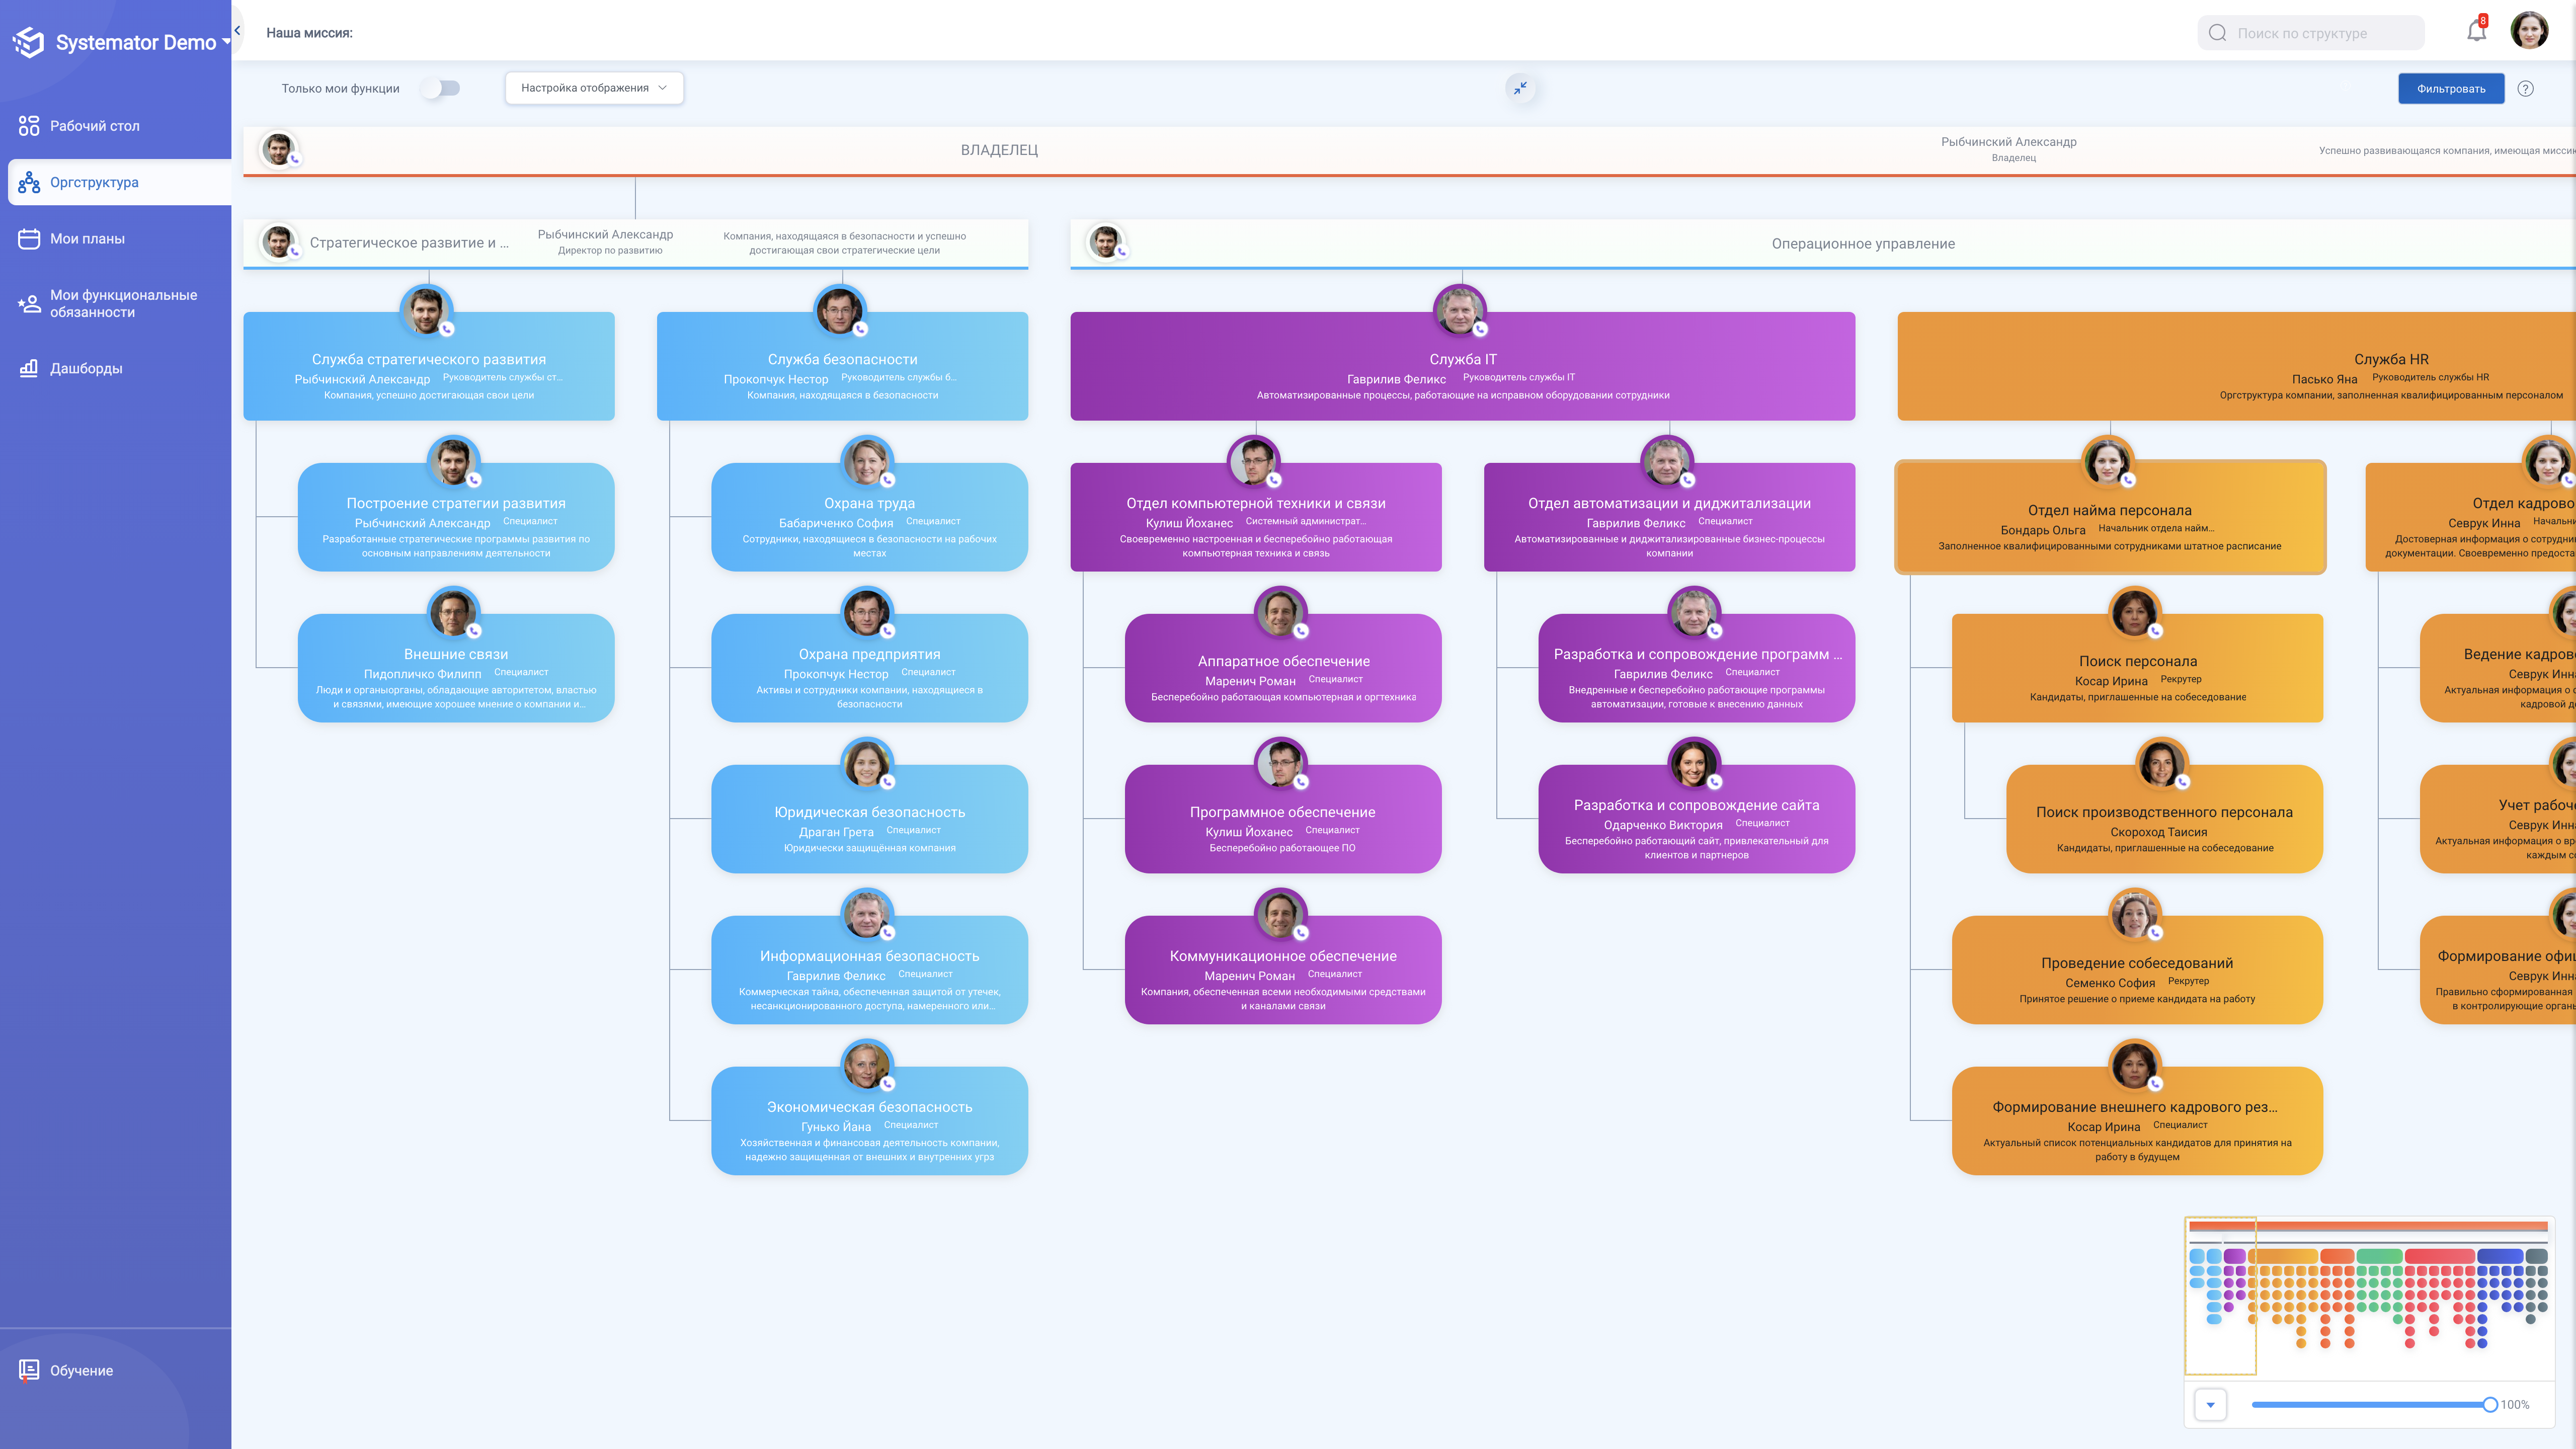Click the Служба стратегического развития avatar
This screenshot has width=2576, height=1449.
[x=427, y=311]
